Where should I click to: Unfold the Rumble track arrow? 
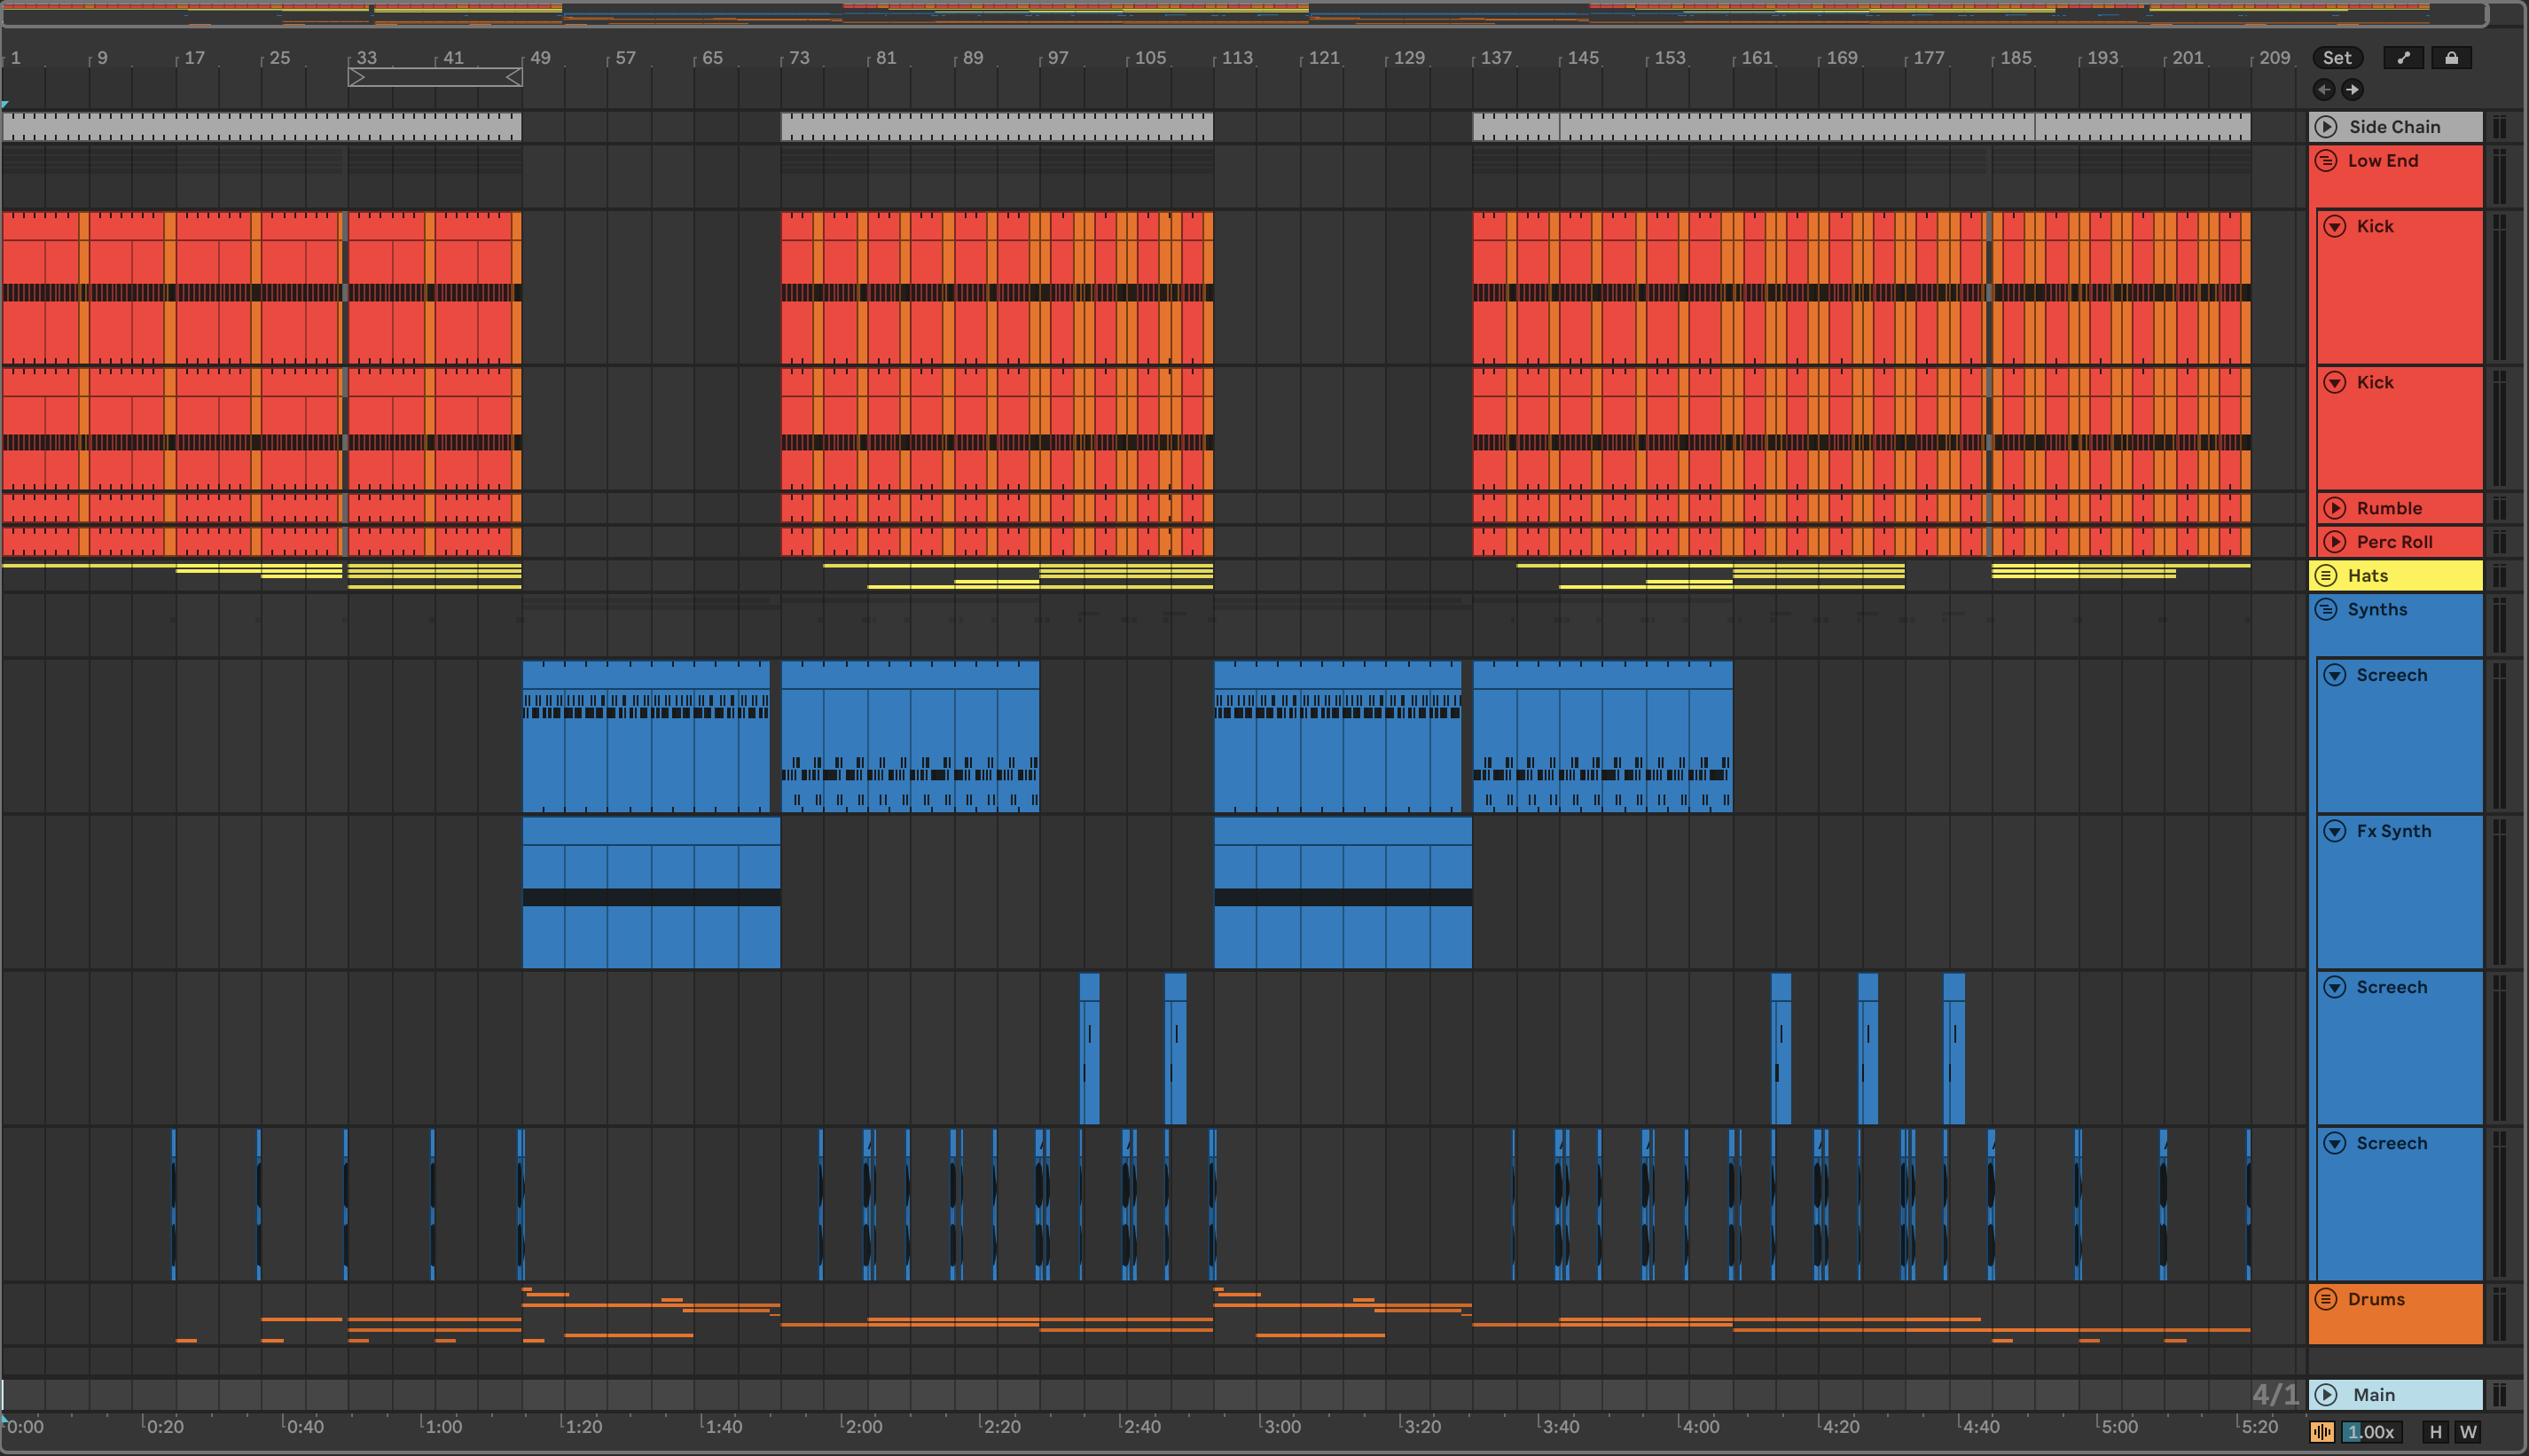(x=2335, y=508)
